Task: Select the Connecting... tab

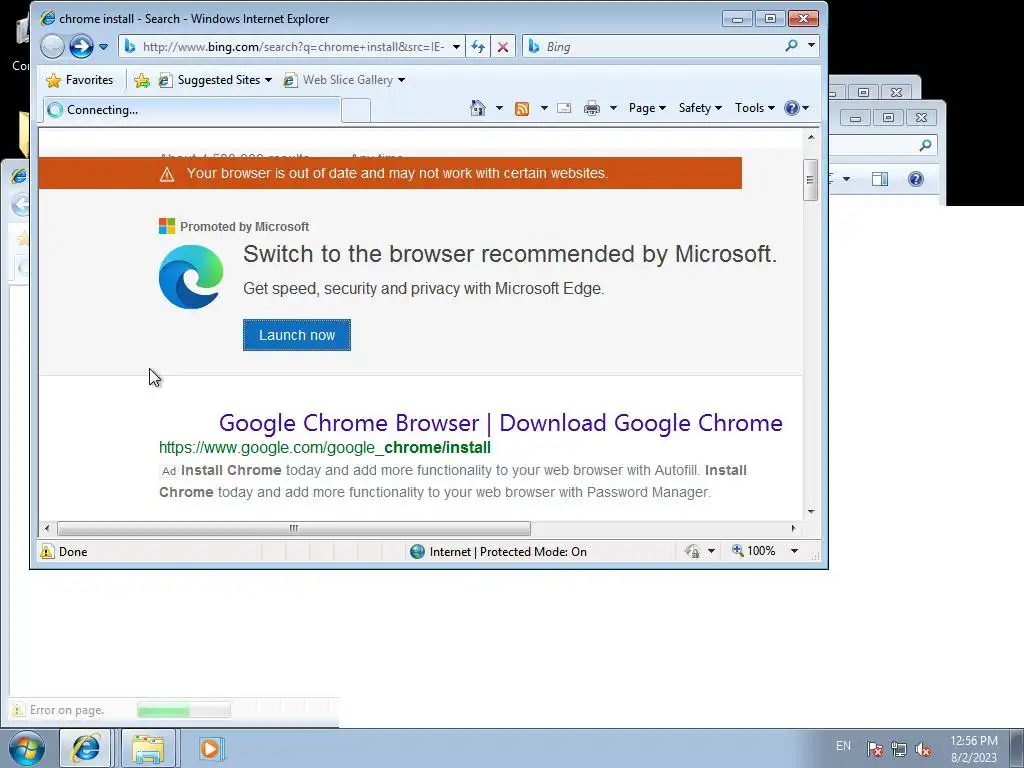Action: (x=191, y=110)
